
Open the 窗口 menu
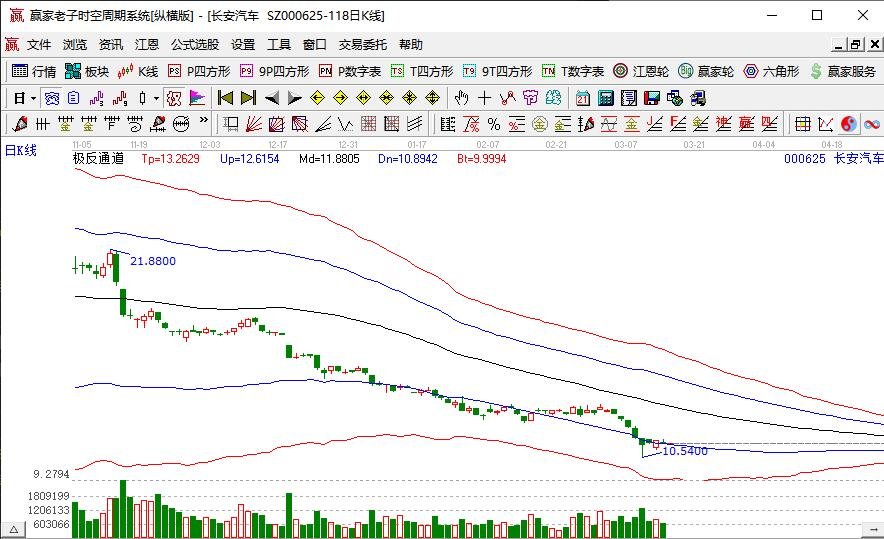[315, 45]
